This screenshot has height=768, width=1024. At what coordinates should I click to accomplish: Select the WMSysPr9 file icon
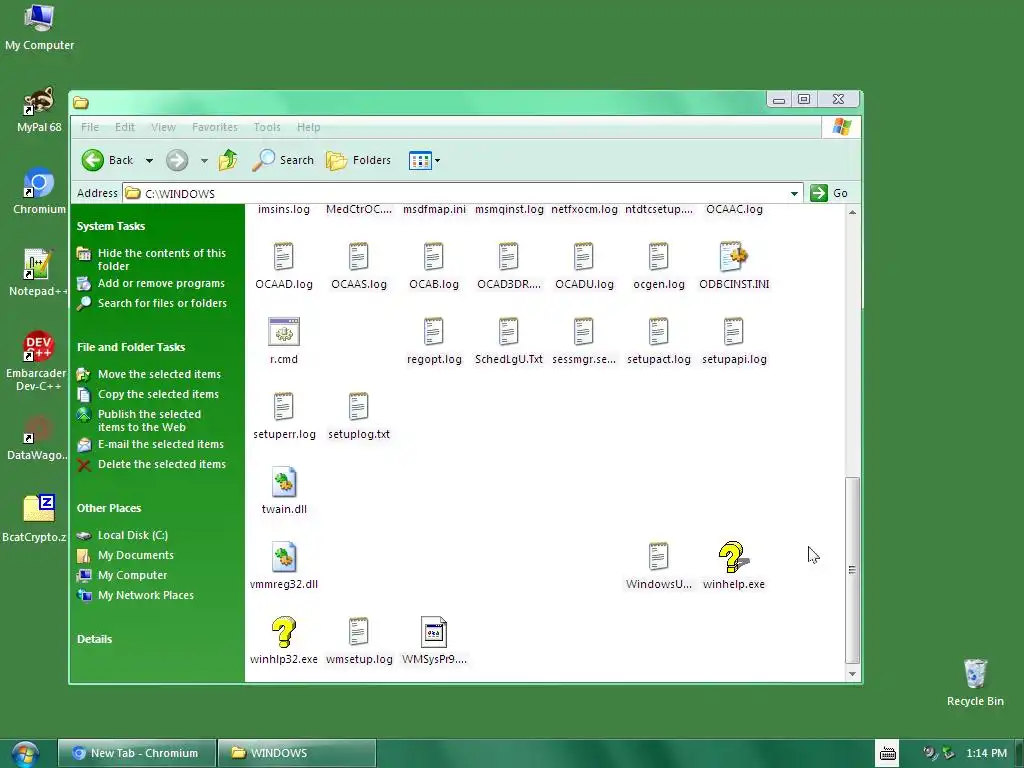(434, 632)
